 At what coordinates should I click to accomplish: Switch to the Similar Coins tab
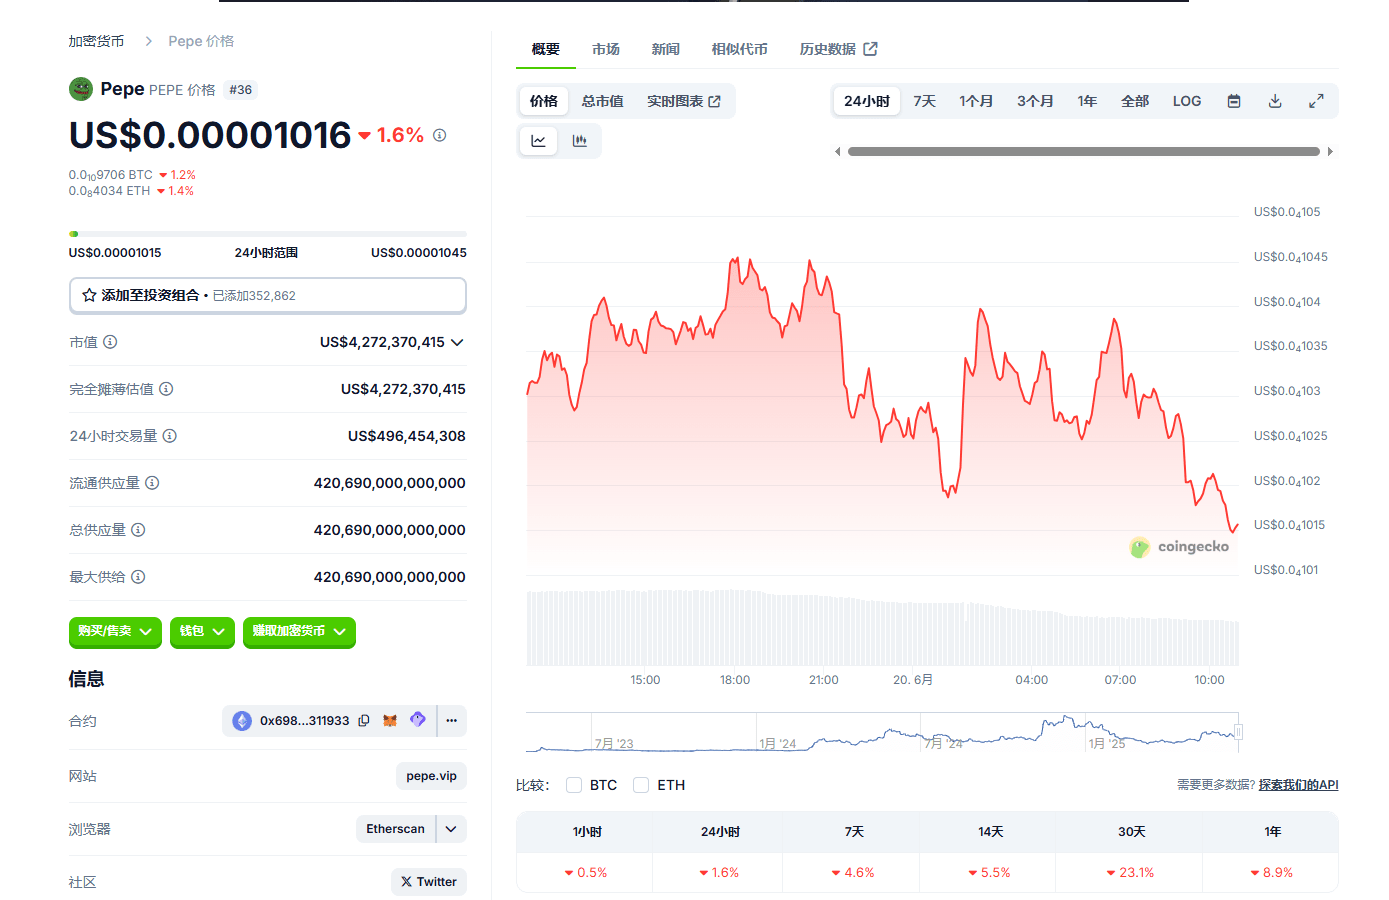(x=740, y=49)
